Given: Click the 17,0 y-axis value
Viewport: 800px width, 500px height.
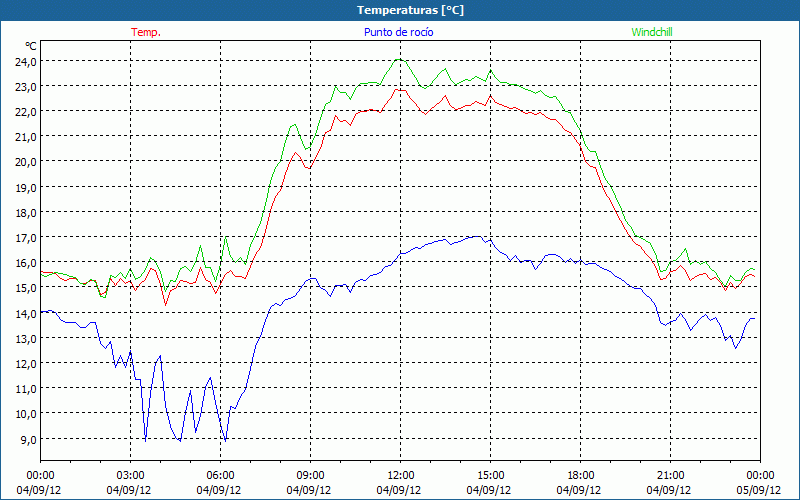Looking at the screenshot, I should (27, 238).
